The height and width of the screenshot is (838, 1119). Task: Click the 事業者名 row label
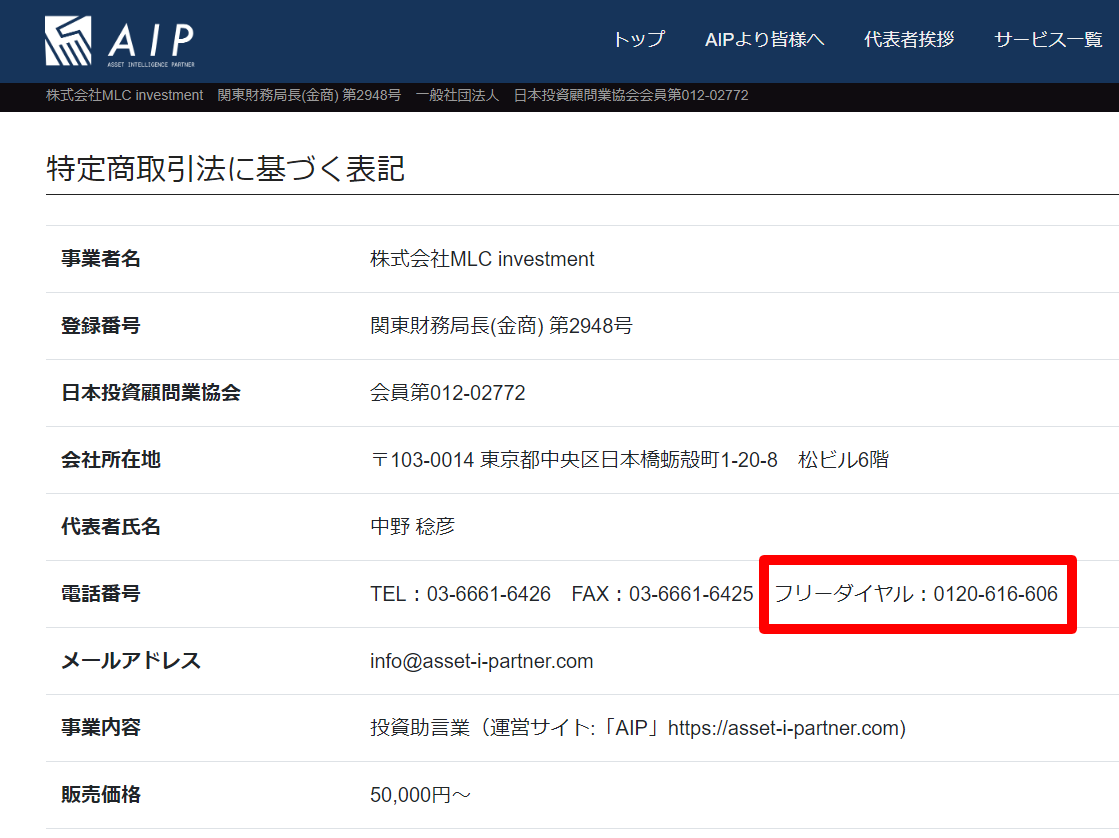101,258
